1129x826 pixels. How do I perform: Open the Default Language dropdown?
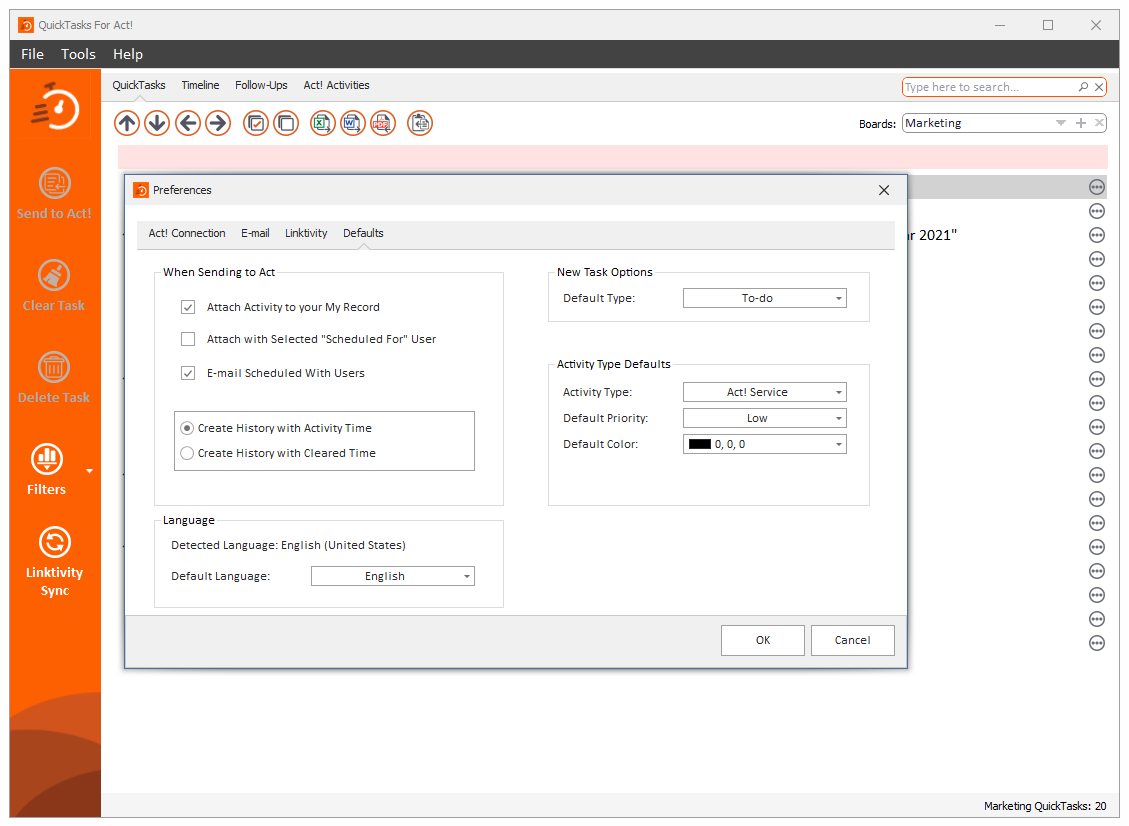[x=393, y=576]
